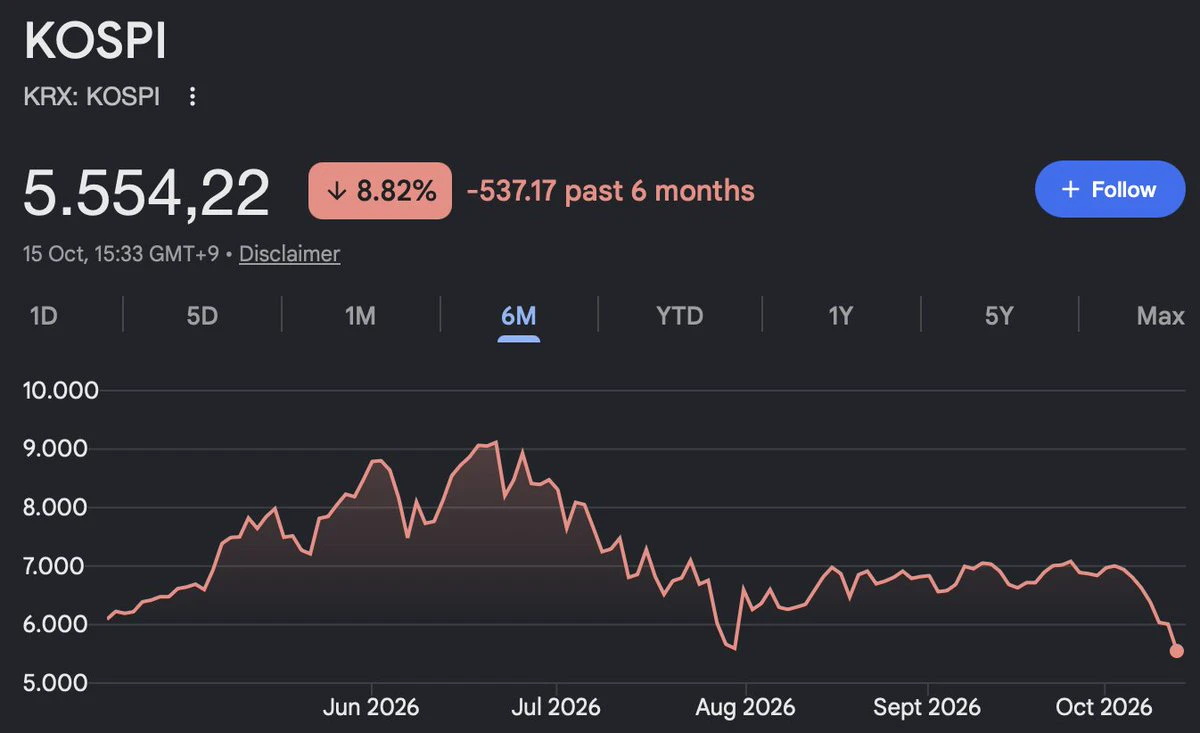The width and height of the screenshot is (1200, 733).
Task: Click the 8.82% decline badge
Action: pos(380,190)
